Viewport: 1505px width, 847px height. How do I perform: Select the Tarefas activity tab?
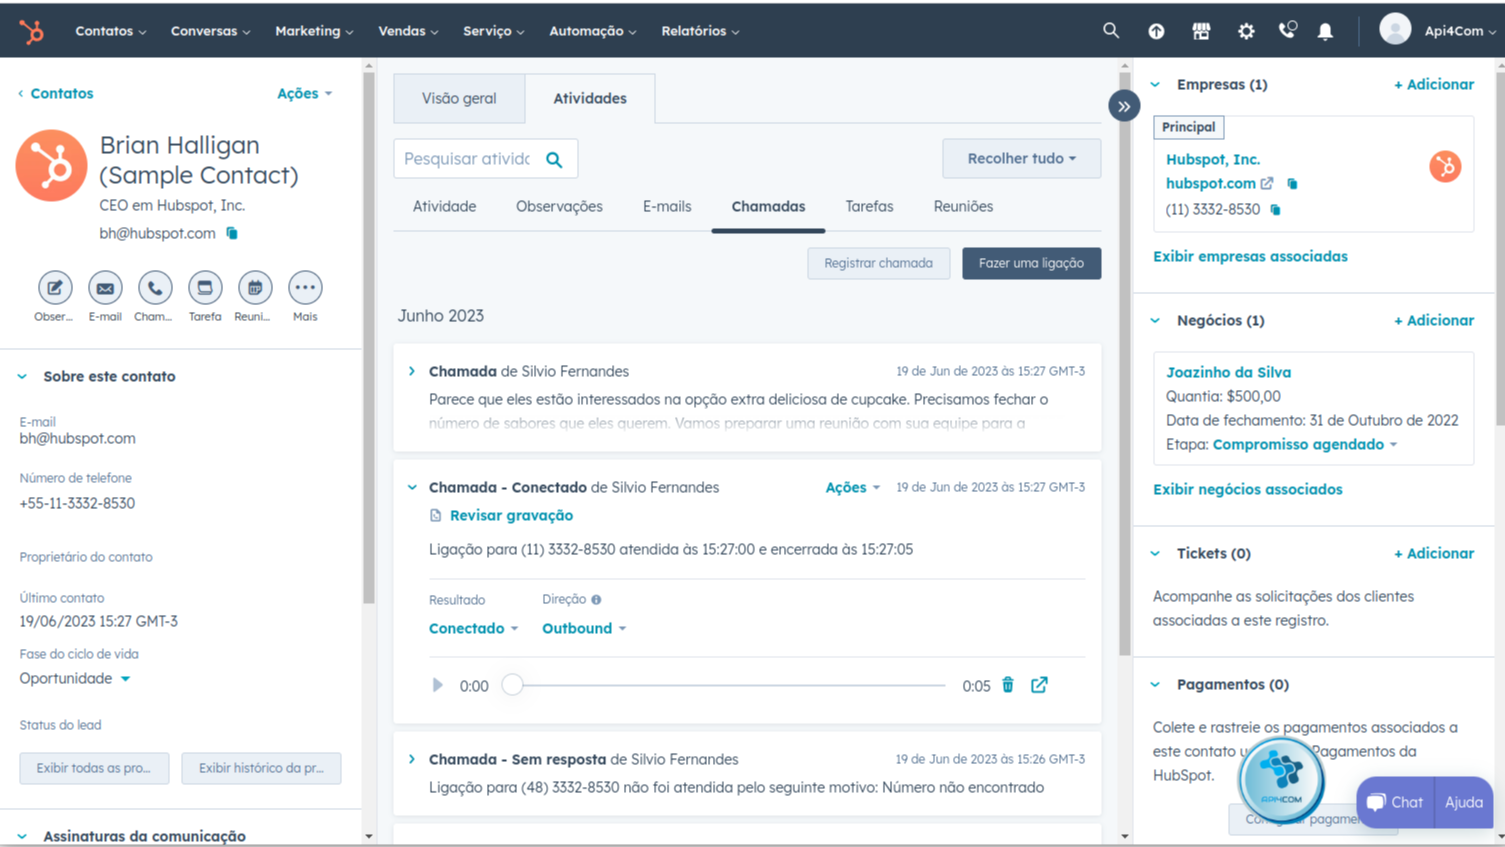point(869,206)
